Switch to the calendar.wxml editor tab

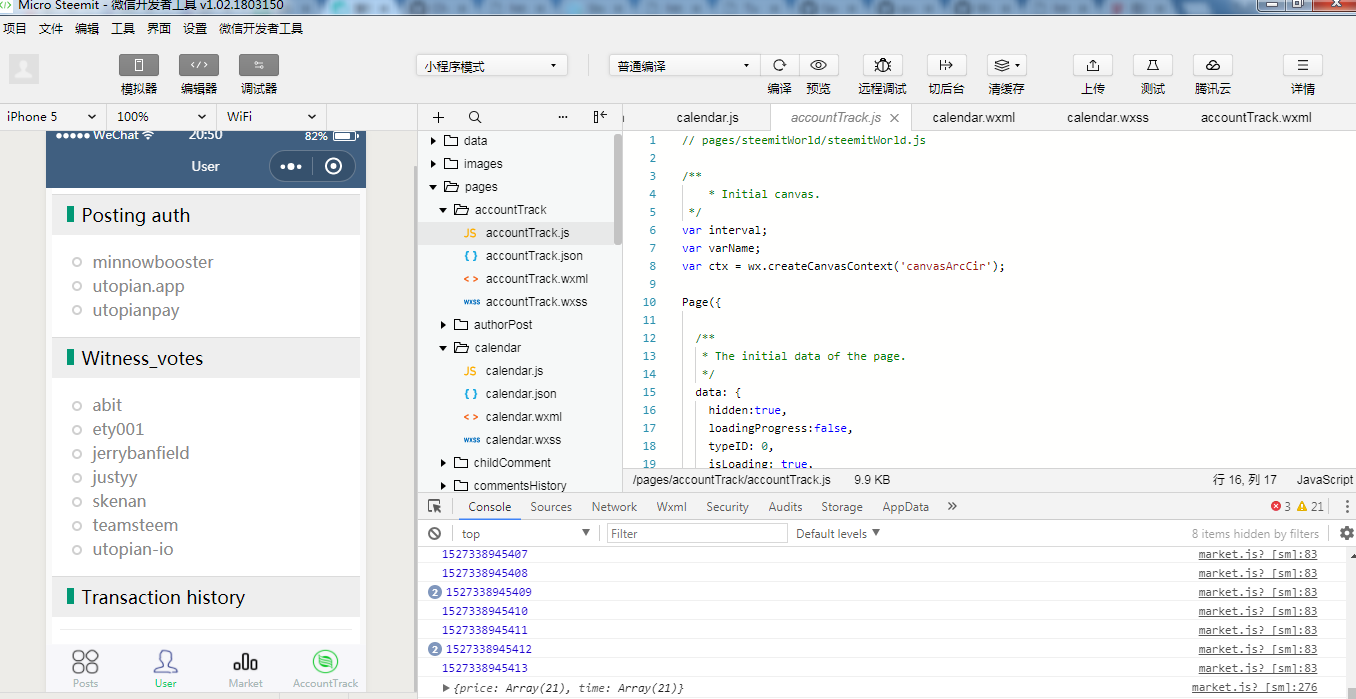pos(973,117)
